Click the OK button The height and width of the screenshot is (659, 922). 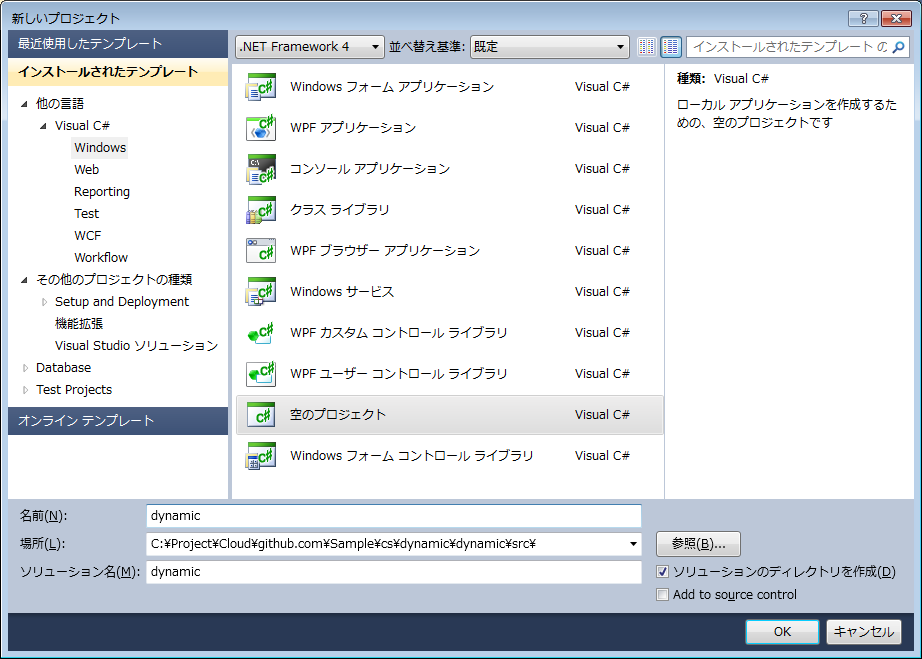(782, 631)
